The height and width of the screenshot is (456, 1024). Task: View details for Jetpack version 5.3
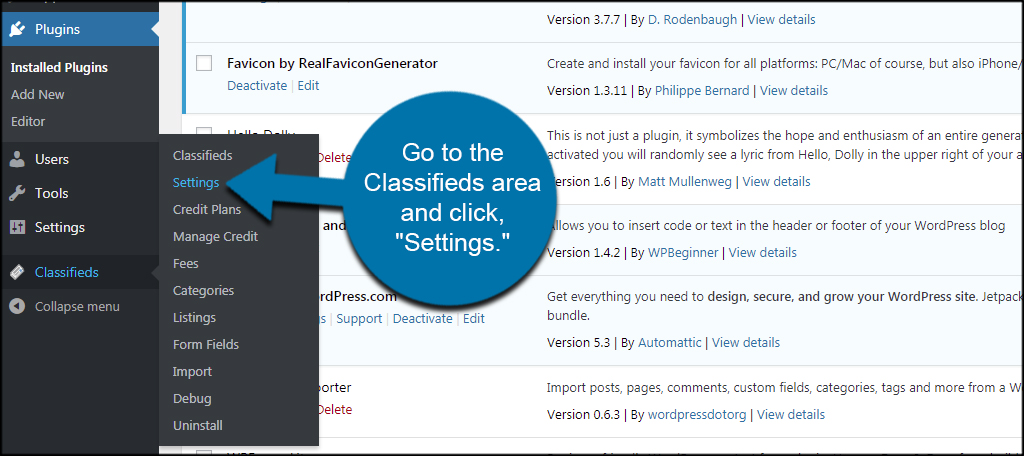point(746,342)
